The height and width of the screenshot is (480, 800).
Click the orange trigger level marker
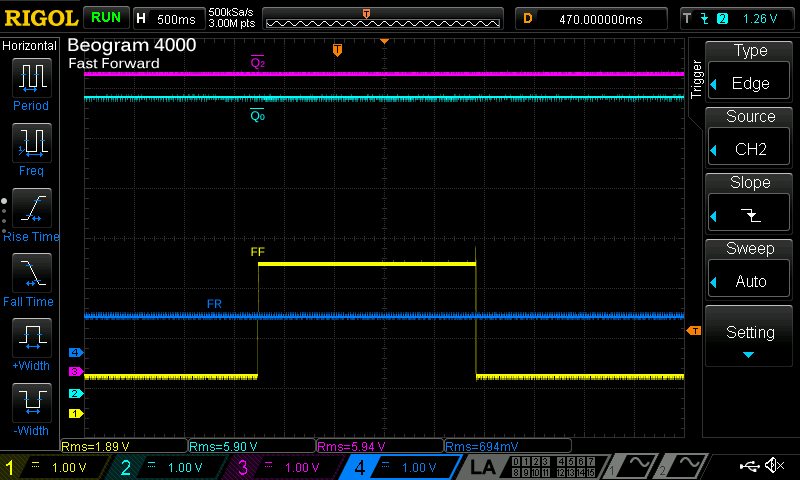(x=694, y=331)
